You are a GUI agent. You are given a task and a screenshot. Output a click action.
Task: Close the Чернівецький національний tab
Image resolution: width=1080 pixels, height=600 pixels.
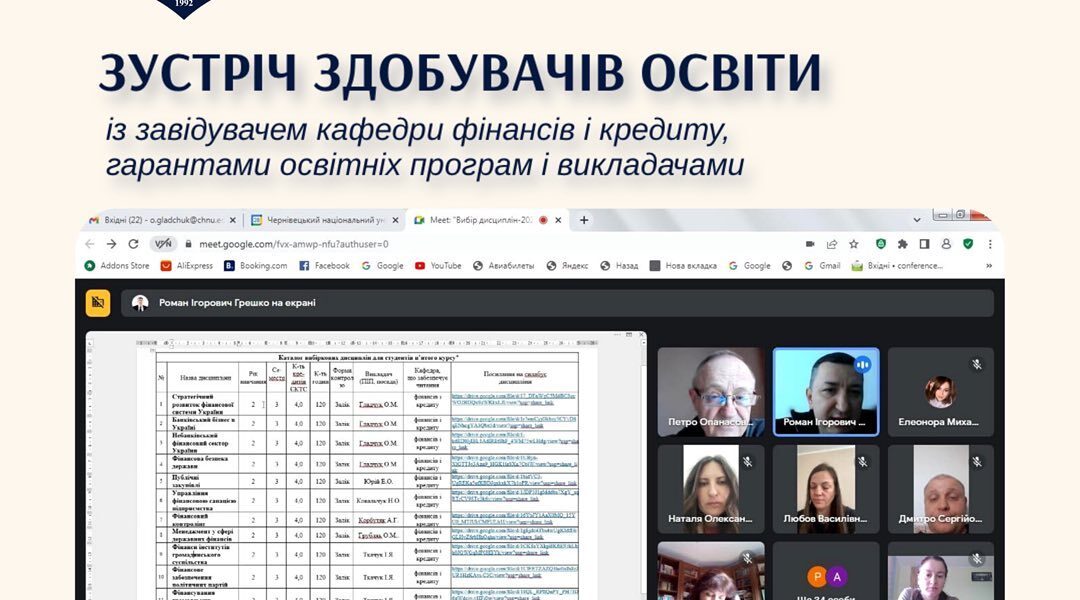[x=395, y=220]
